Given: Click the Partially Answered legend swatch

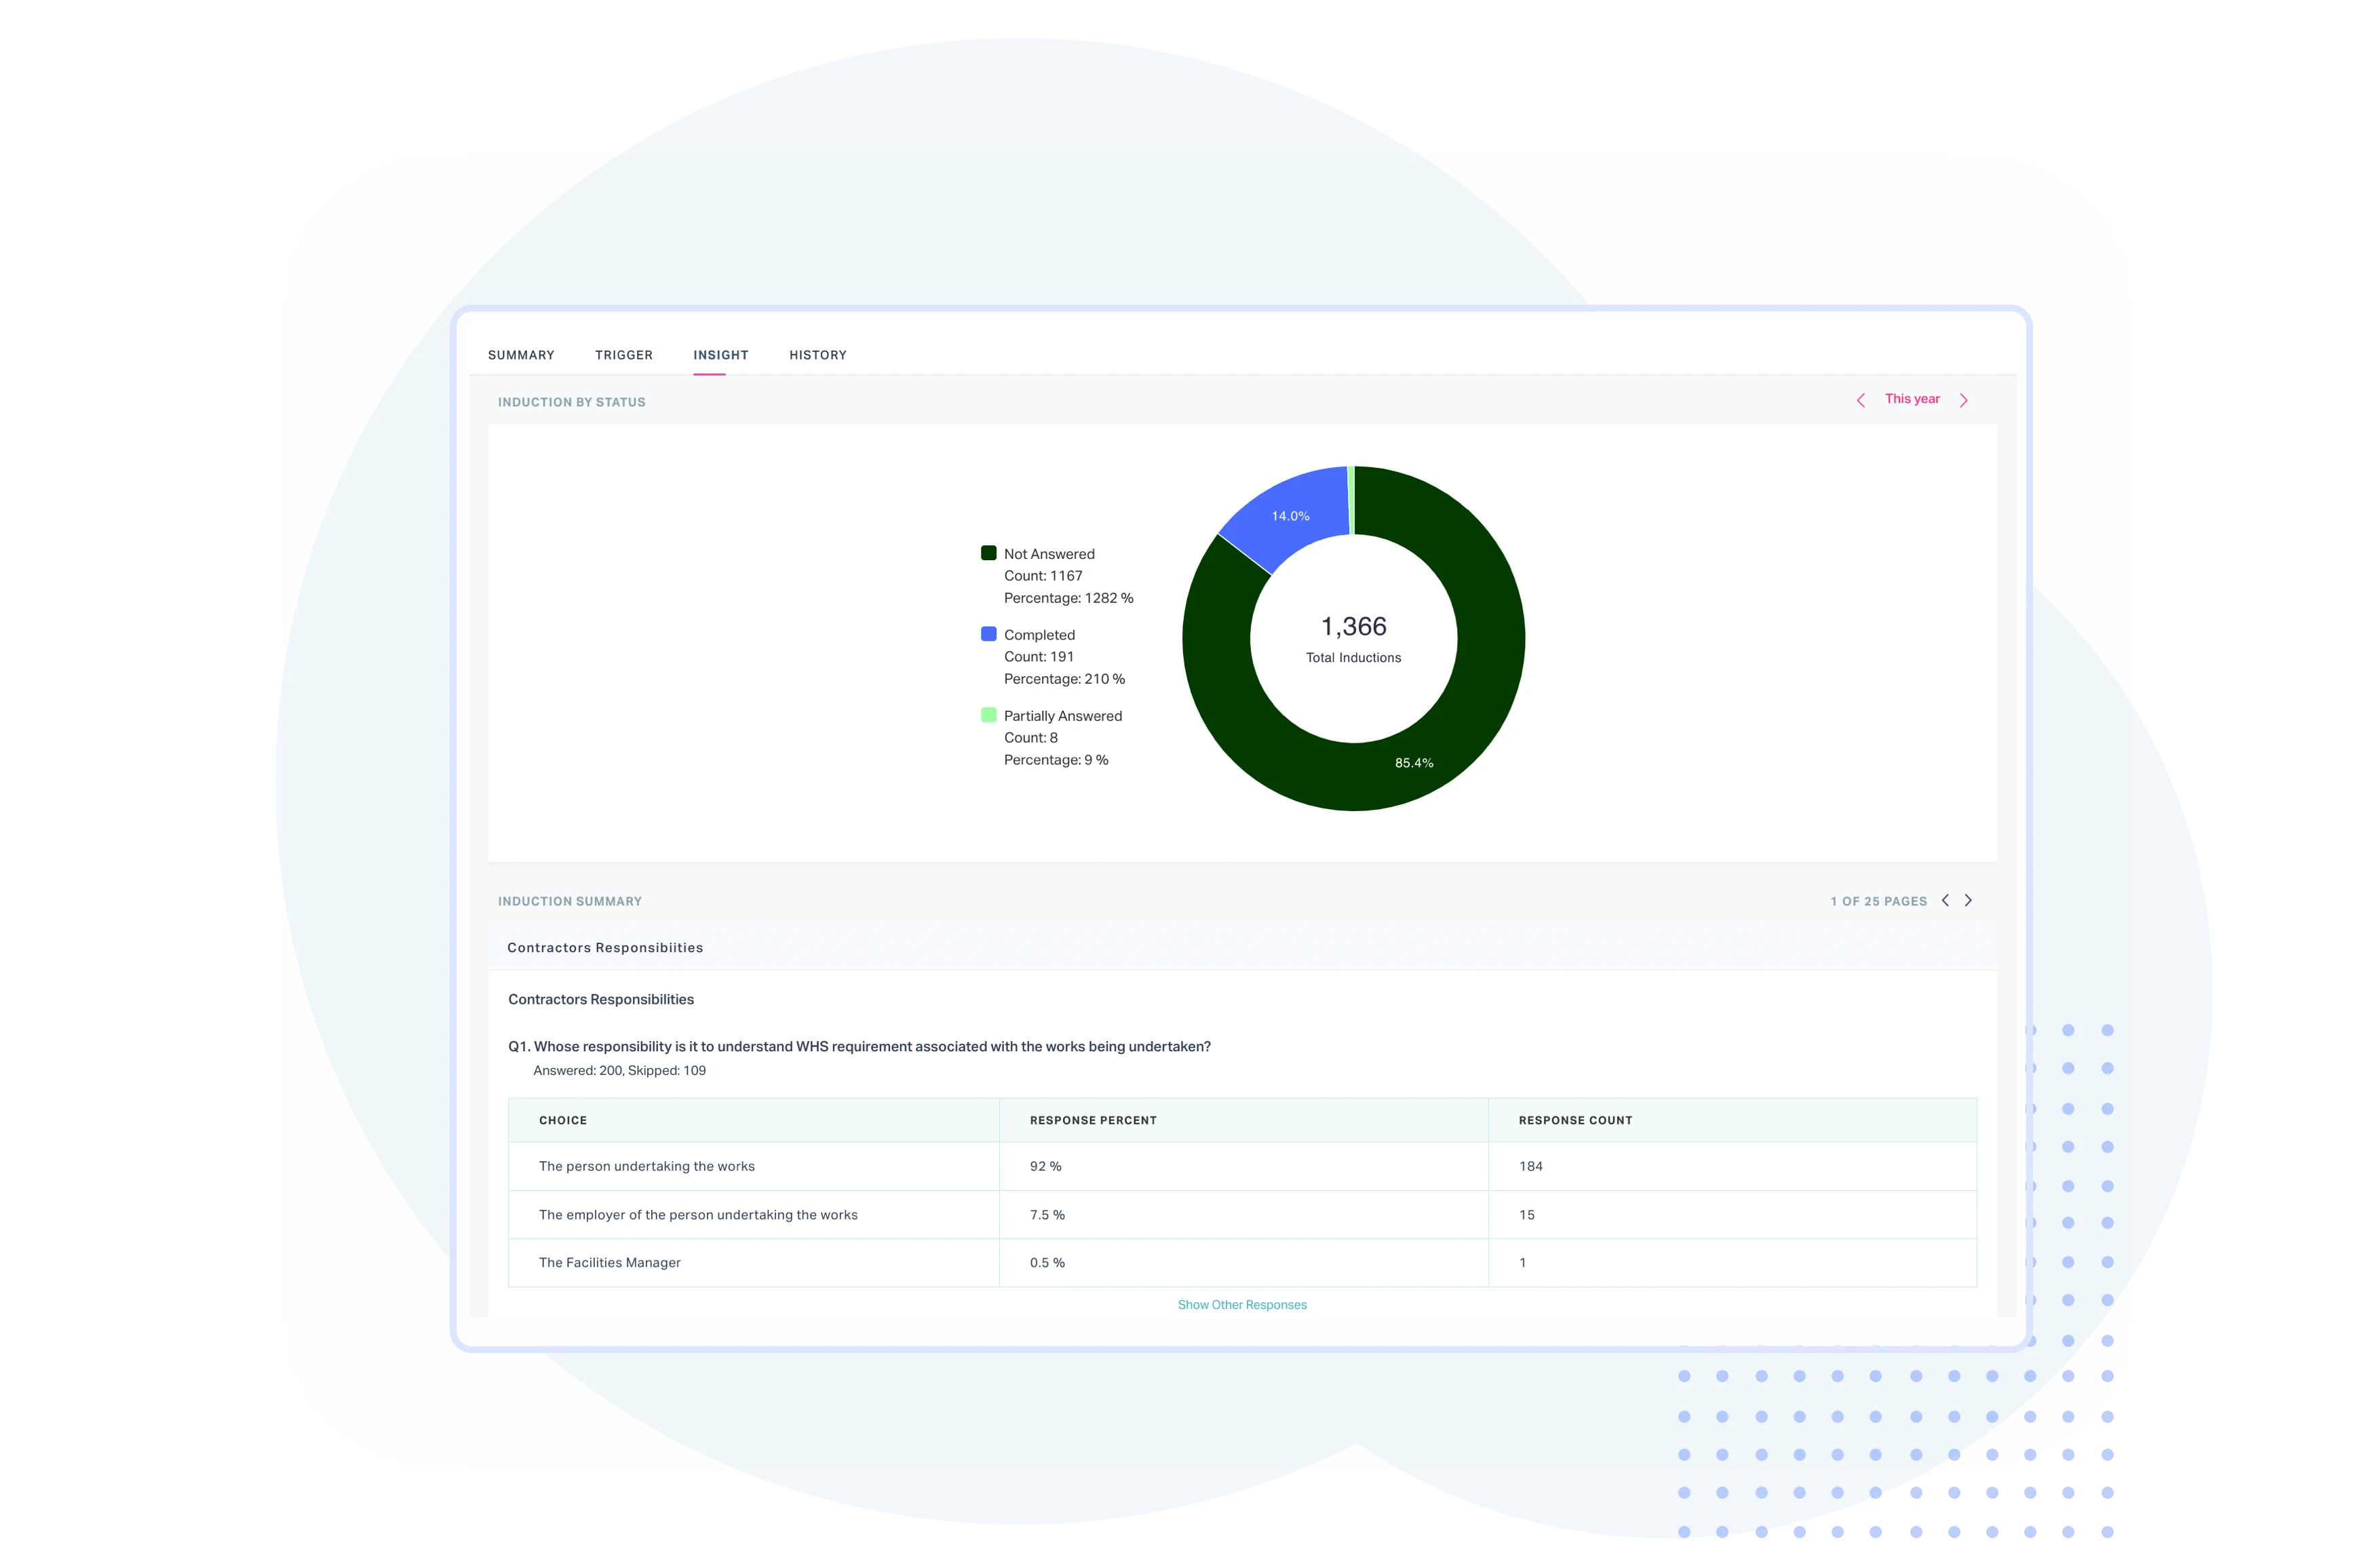Looking at the screenshot, I should (x=989, y=715).
